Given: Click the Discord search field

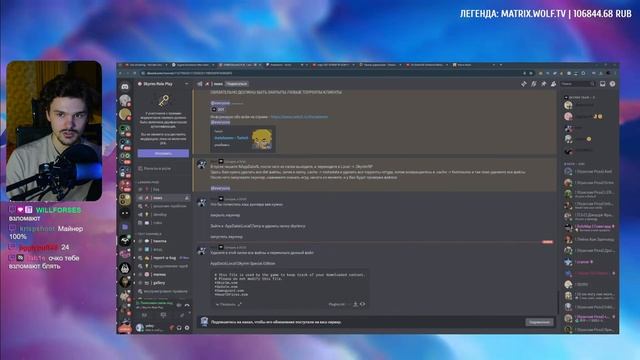Looking at the screenshot, I should 578,84.
